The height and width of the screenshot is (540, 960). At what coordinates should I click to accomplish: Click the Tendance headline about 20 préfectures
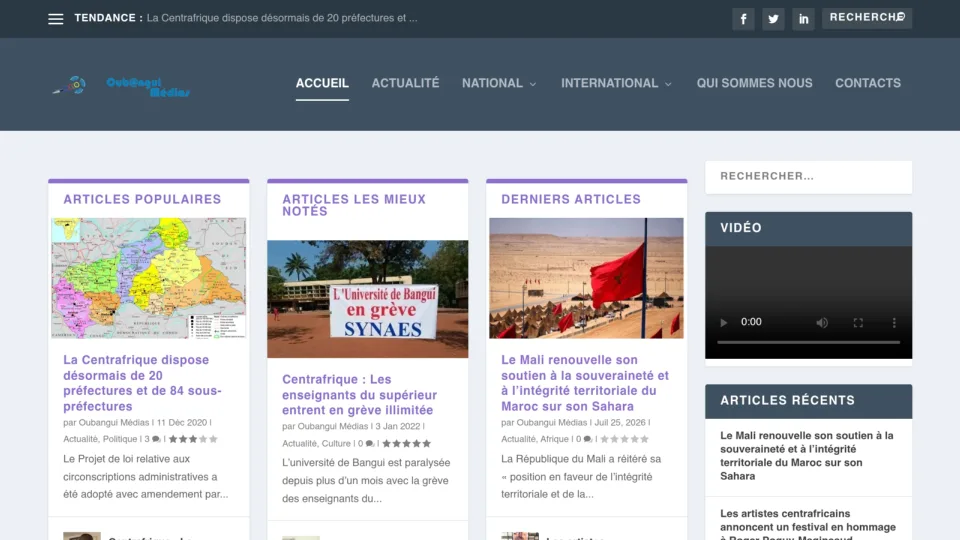[x=282, y=18]
